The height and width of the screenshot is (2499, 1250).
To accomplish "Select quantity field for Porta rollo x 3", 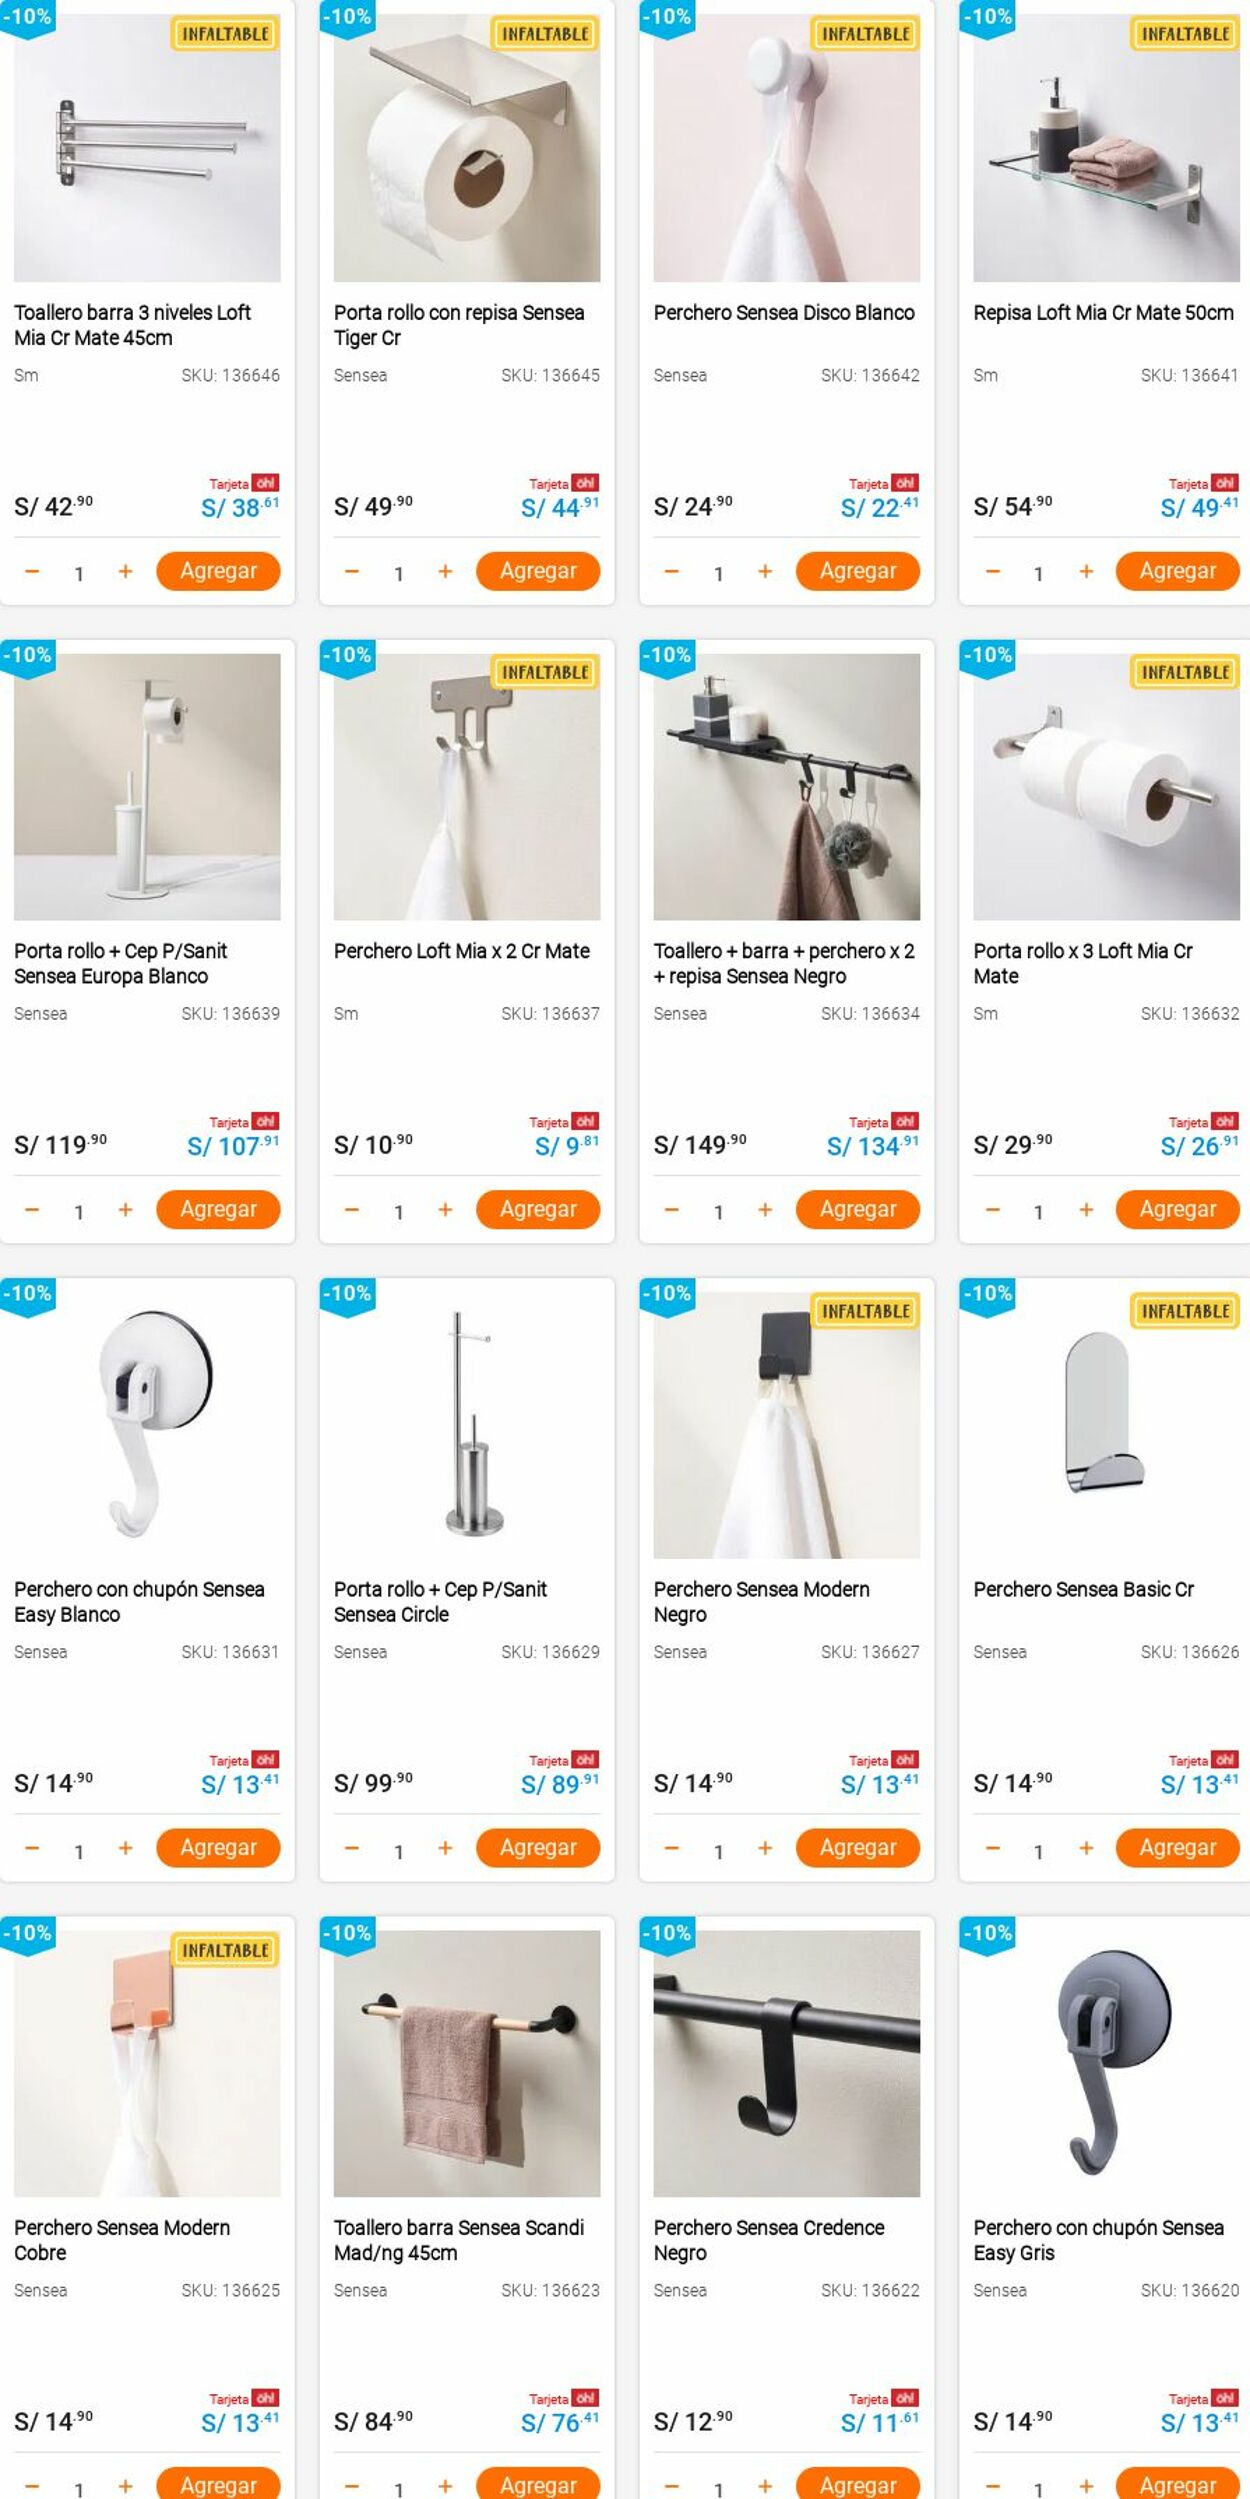I will (1038, 1212).
